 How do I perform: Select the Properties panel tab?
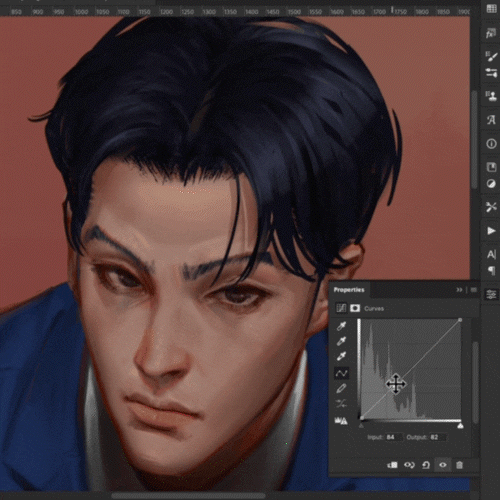coord(349,290)
